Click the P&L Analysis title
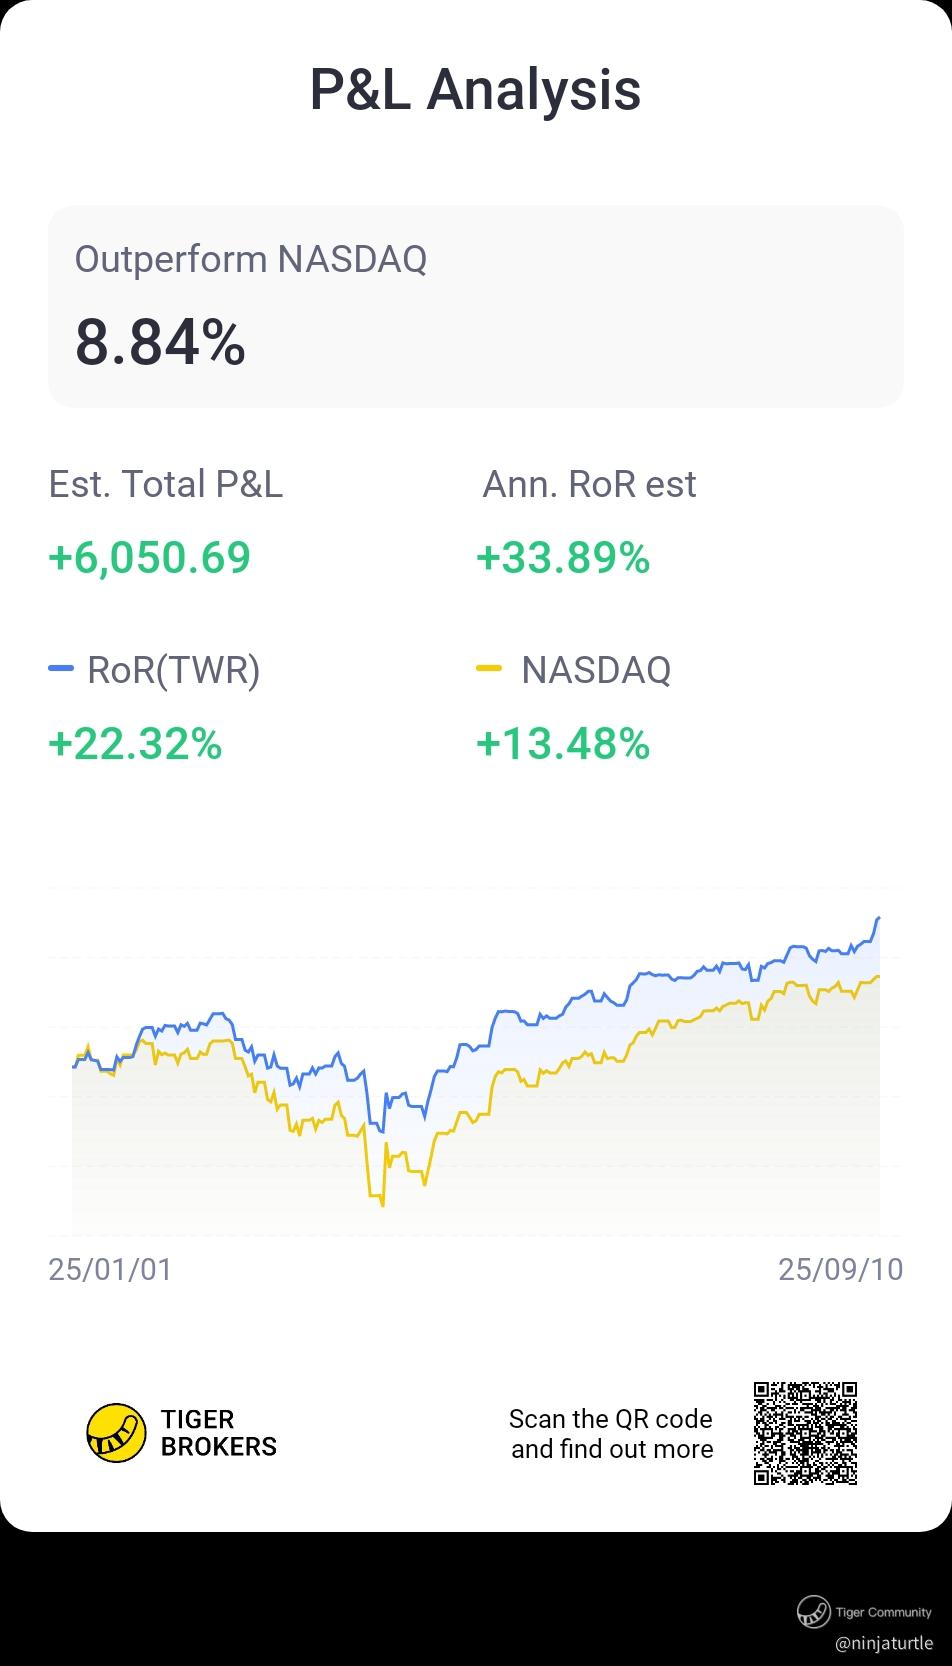The image size is (952, 1666). (x=475, y=89)
